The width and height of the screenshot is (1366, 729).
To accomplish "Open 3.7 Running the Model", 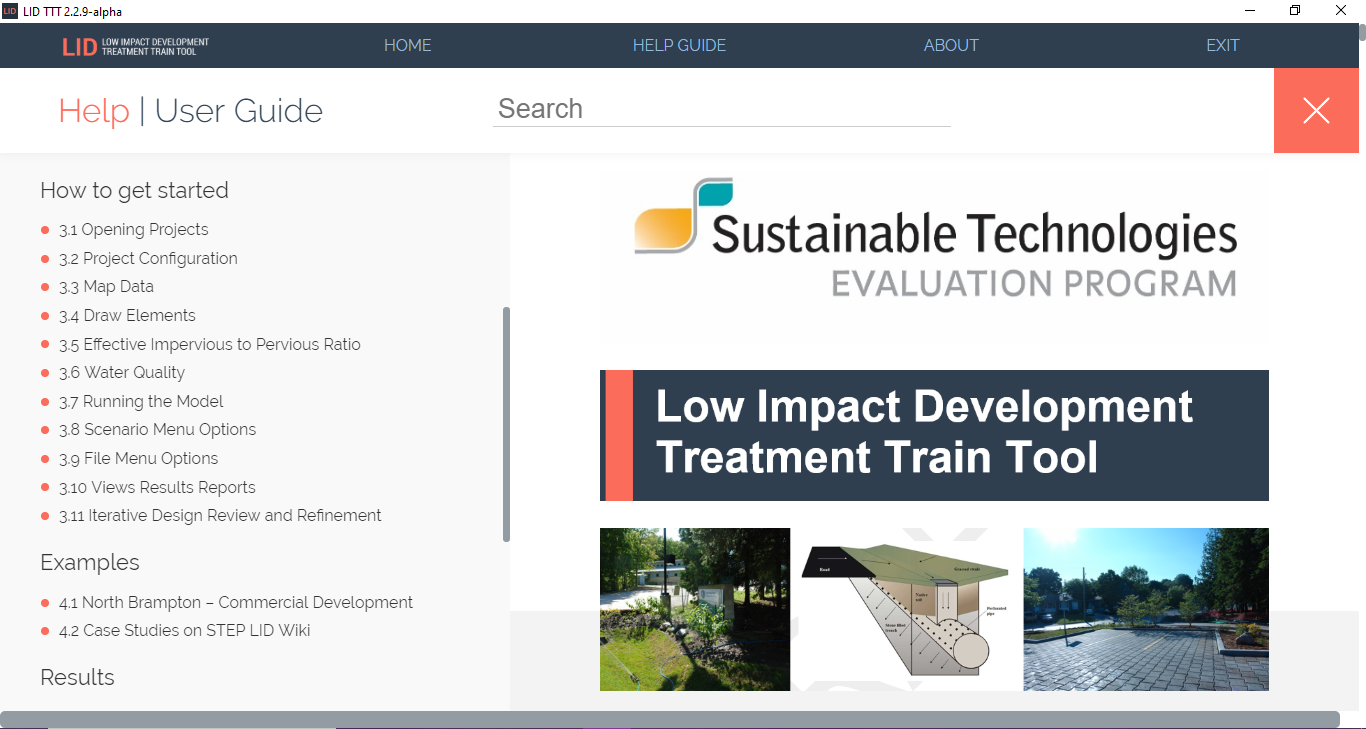I will pyautogui.click(x=141, y=401).
